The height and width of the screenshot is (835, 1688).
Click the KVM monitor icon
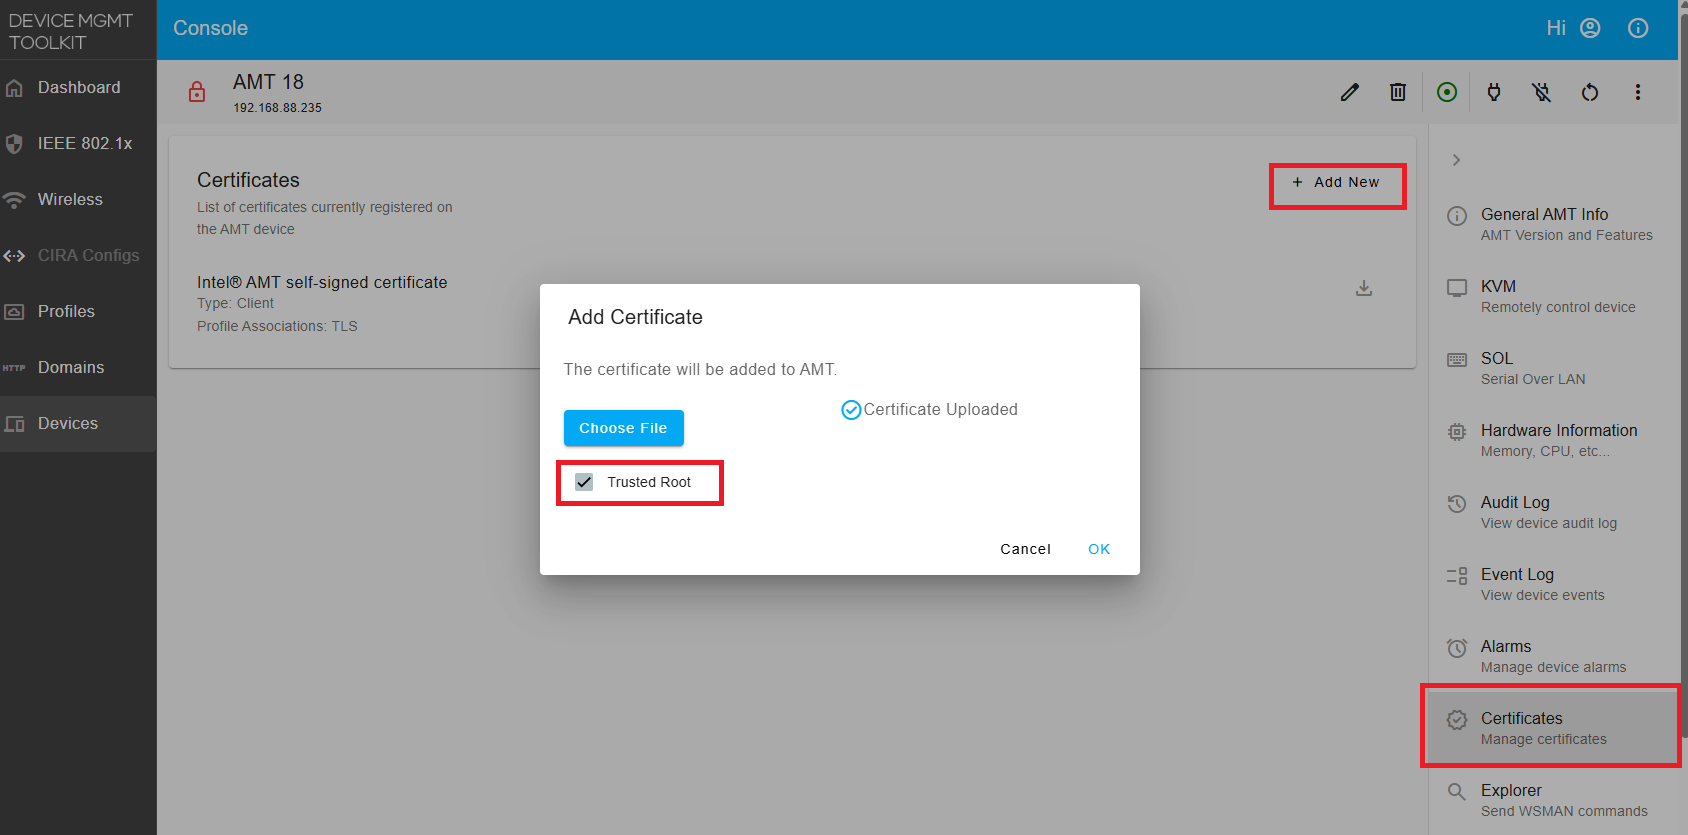point(1457,288)
